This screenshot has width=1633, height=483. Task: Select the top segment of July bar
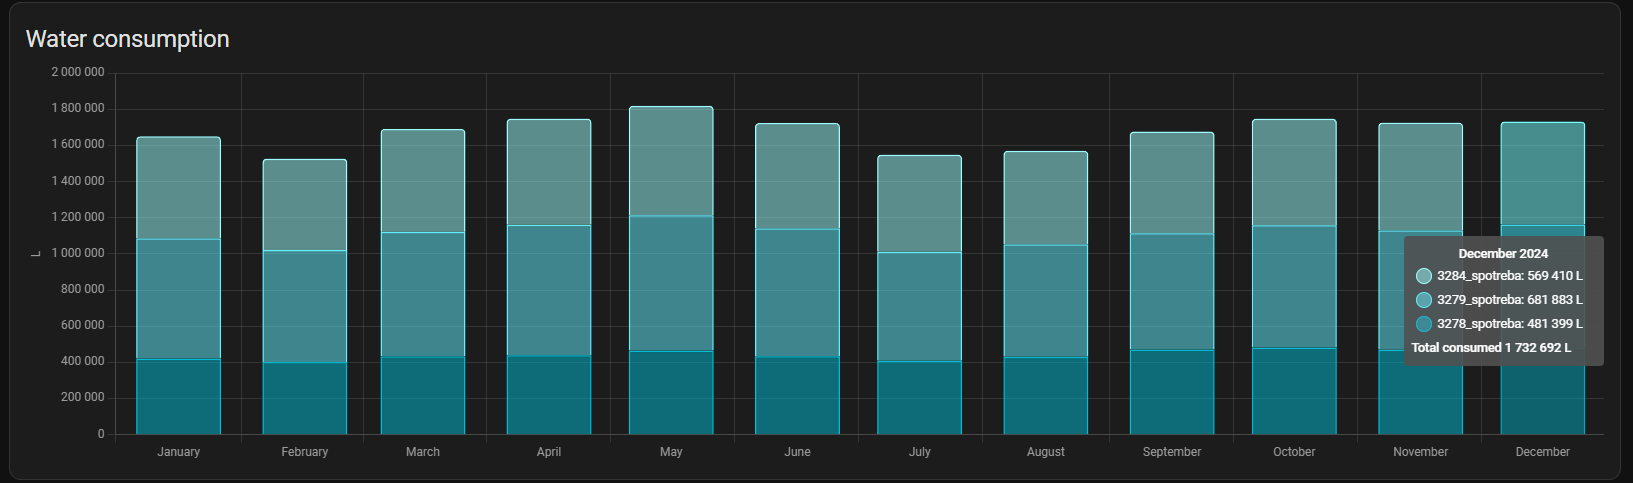pos(919,204)
